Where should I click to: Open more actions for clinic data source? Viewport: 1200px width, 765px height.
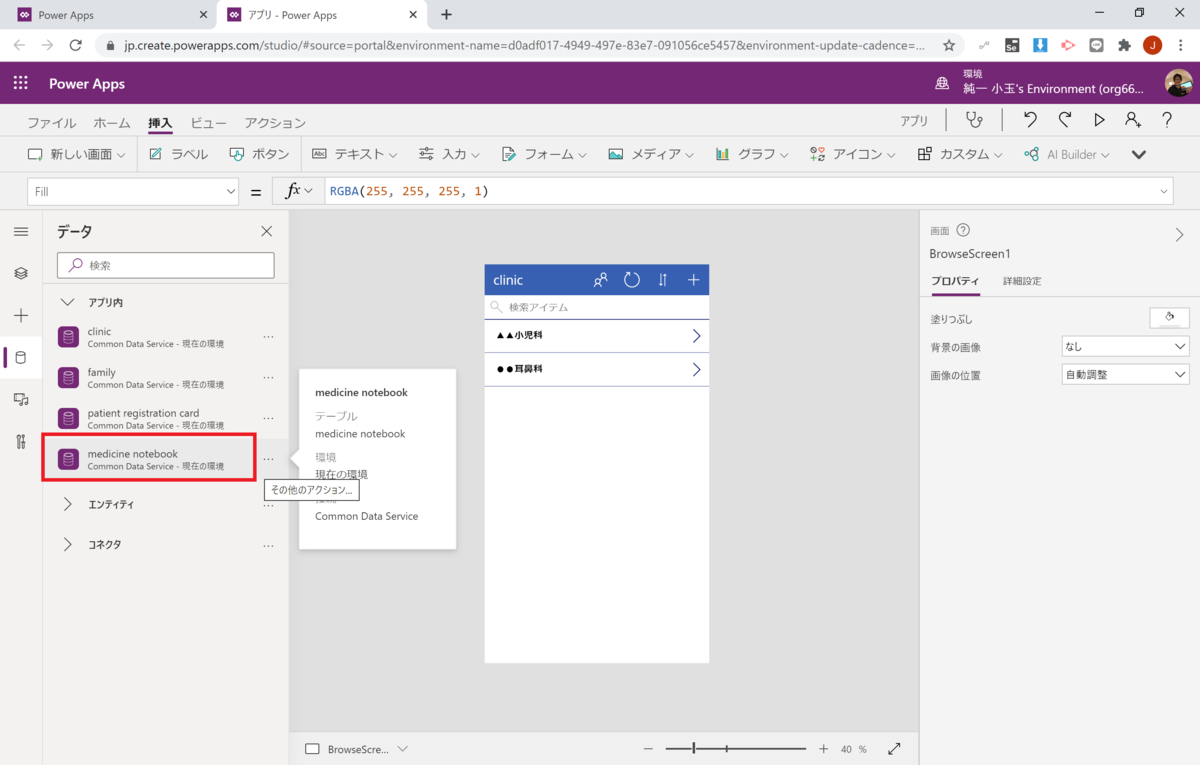coord(268,337)
